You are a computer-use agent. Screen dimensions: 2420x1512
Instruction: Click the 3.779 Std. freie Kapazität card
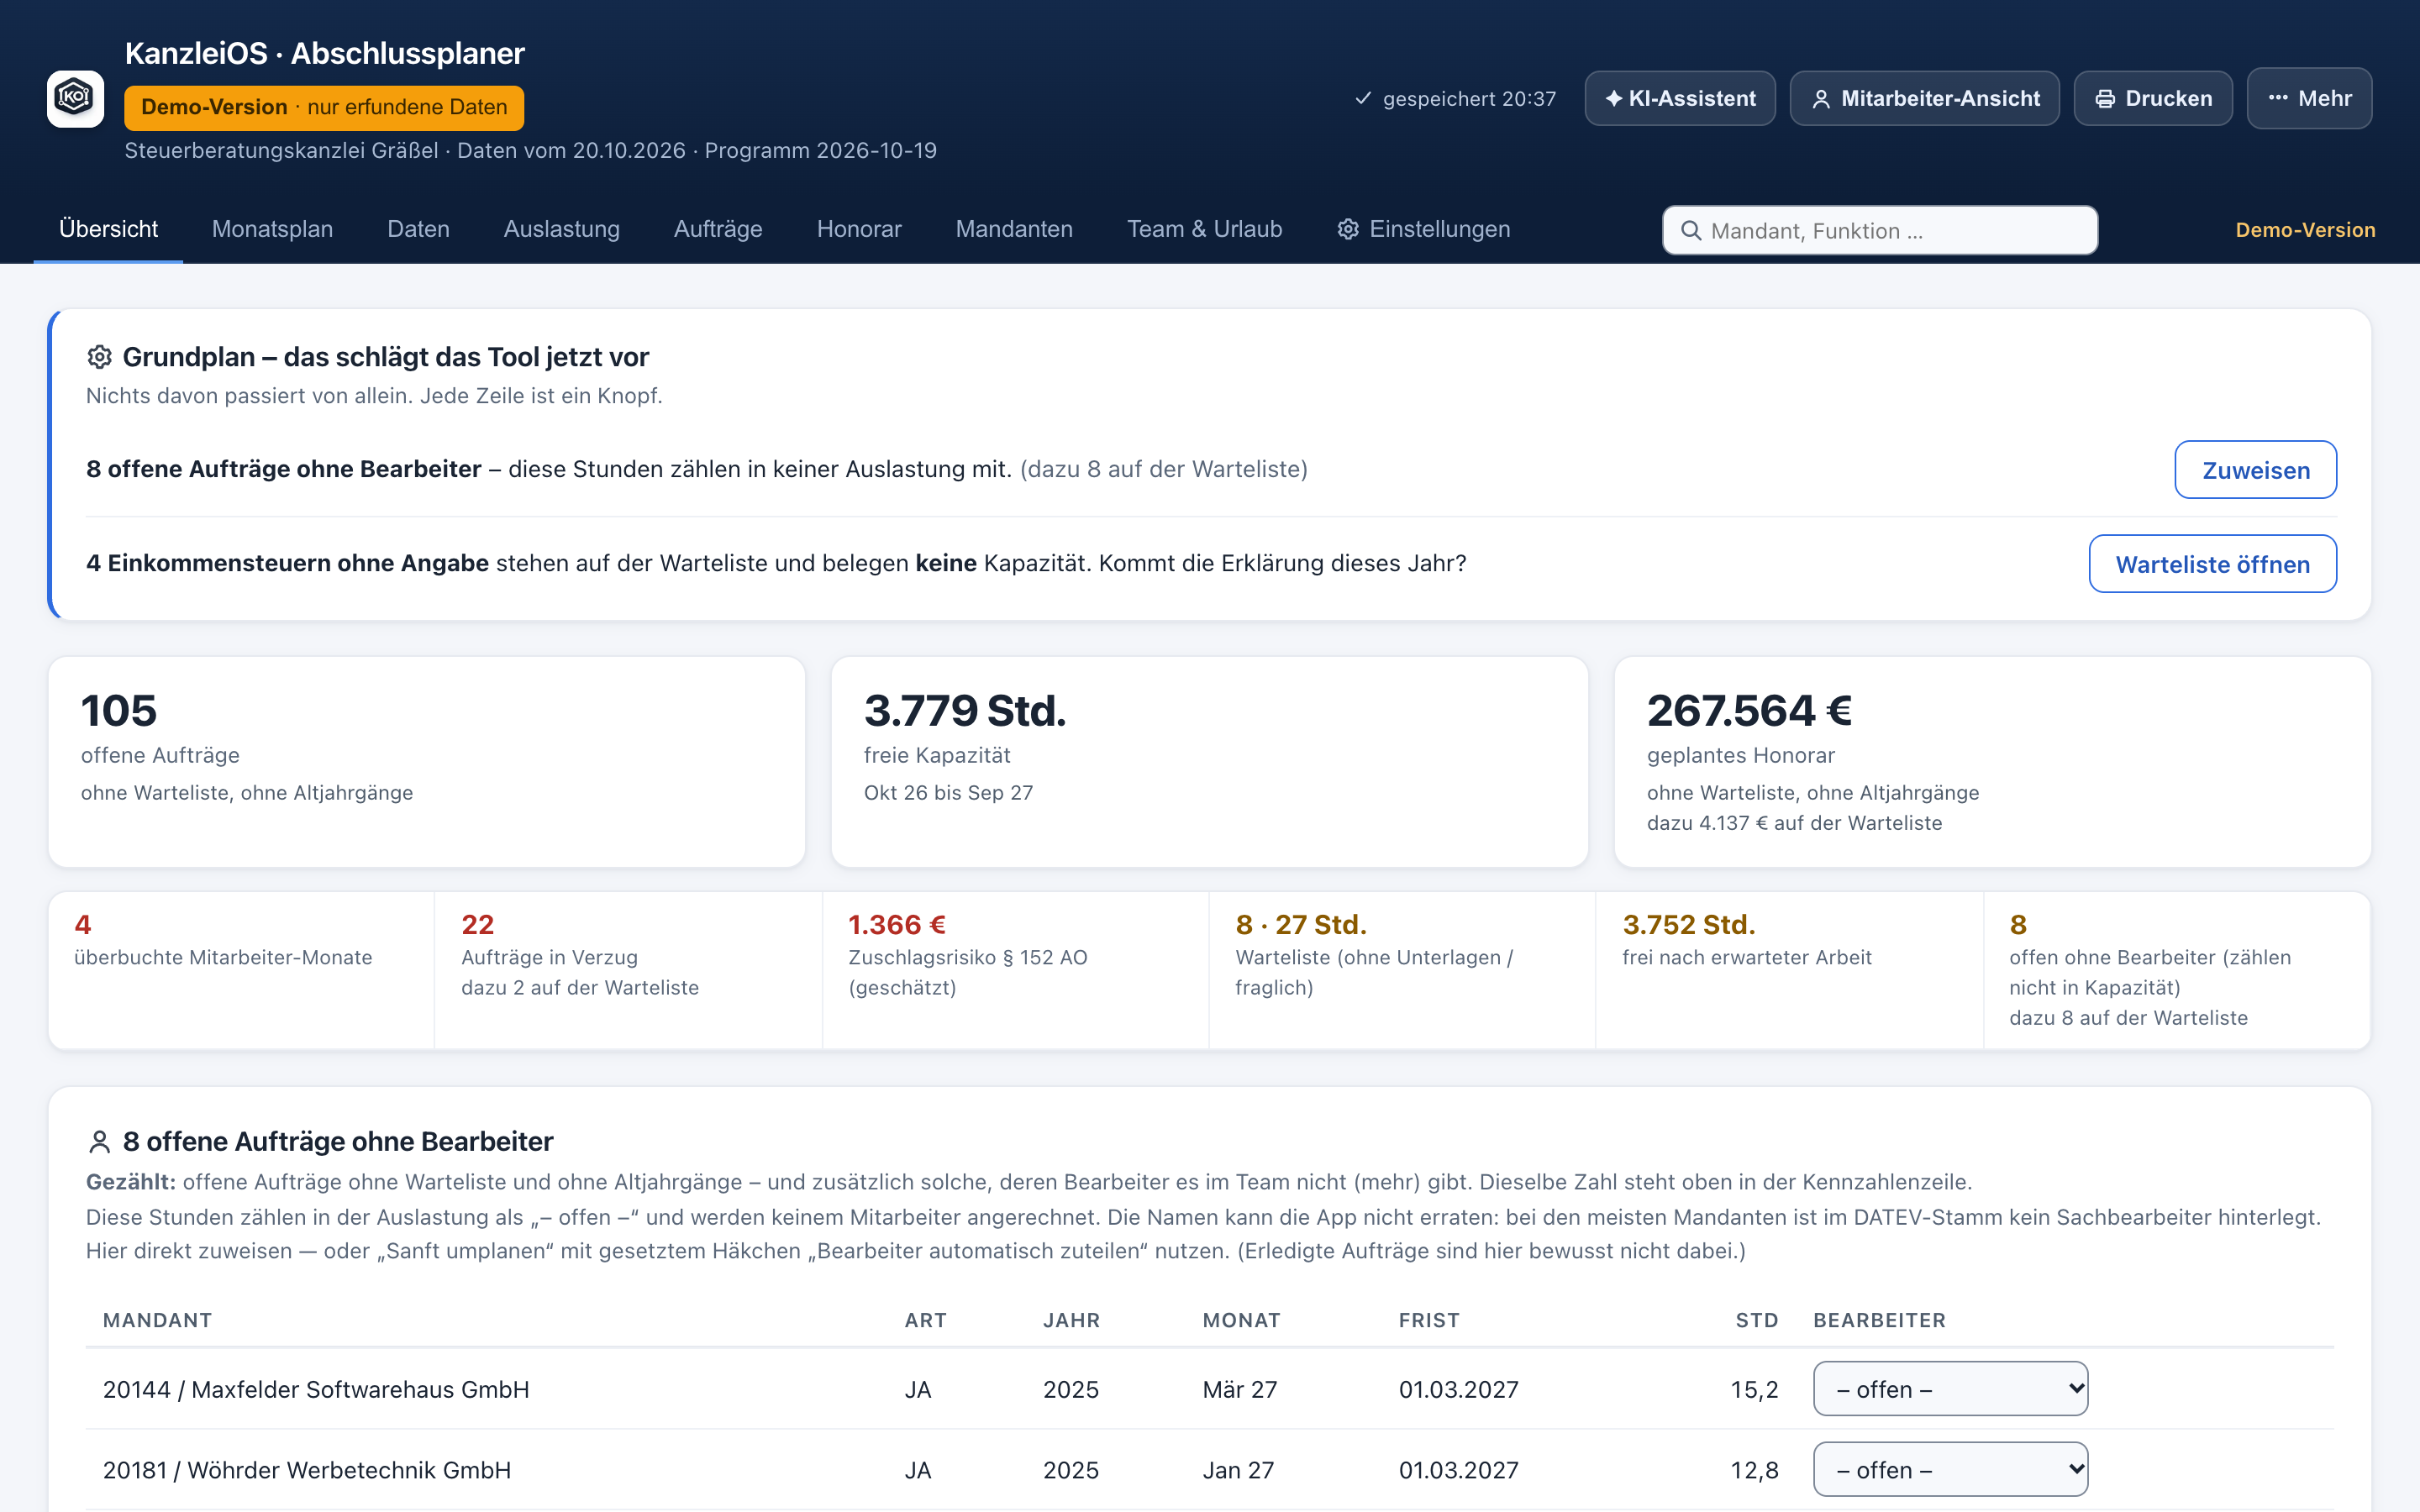click(1209, 762)
